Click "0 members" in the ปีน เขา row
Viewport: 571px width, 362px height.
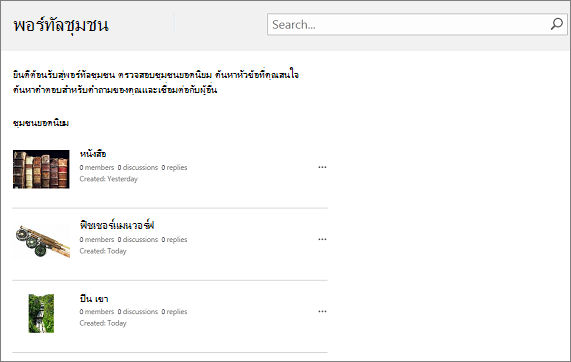pyautogui.click(x=97, y=312)
